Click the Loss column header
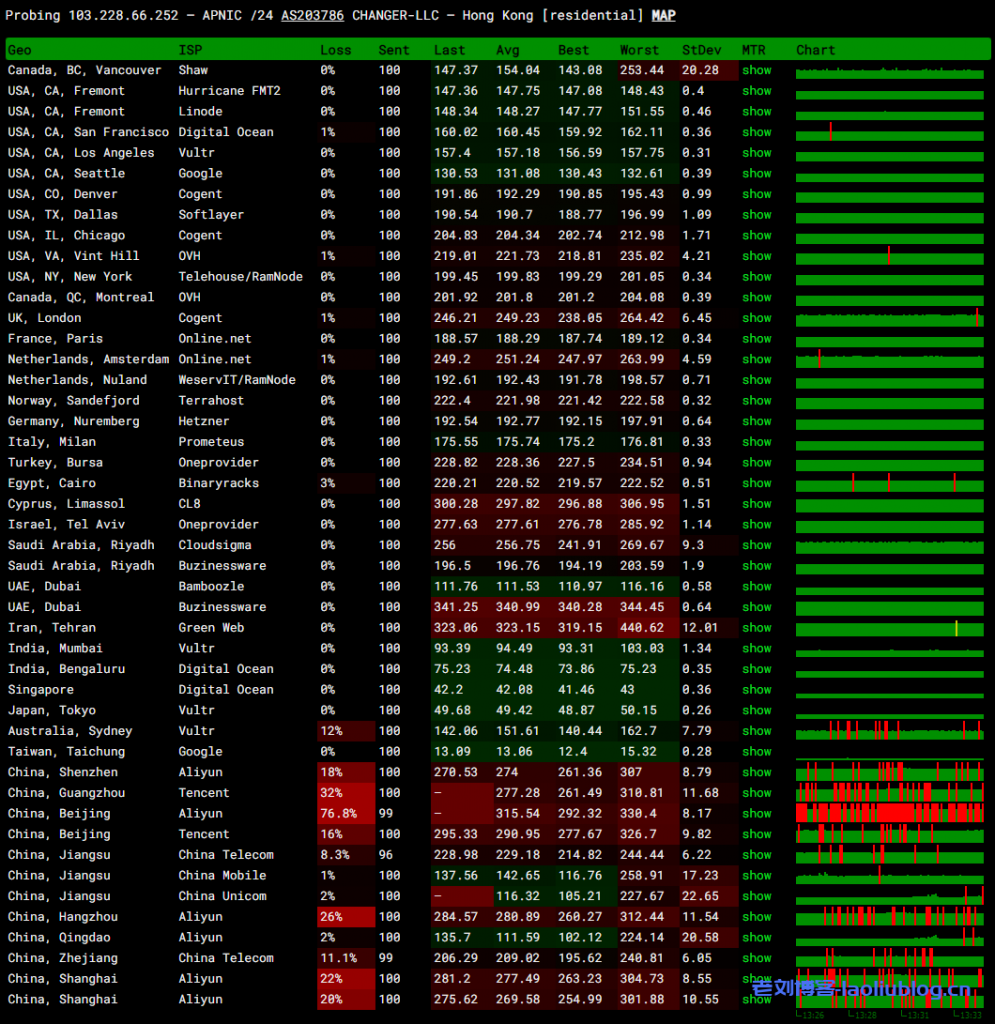This screenshot has width=995, height=1024. tap(336, 50)
